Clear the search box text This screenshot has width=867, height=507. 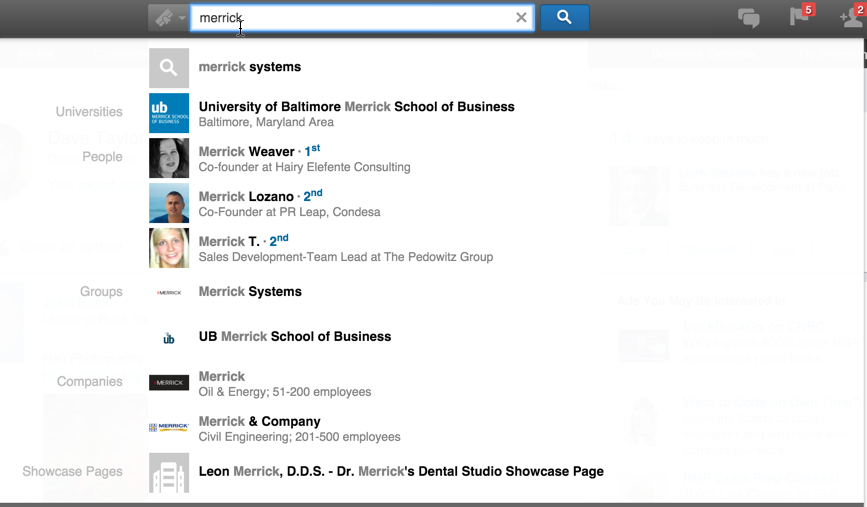[521, 18]
